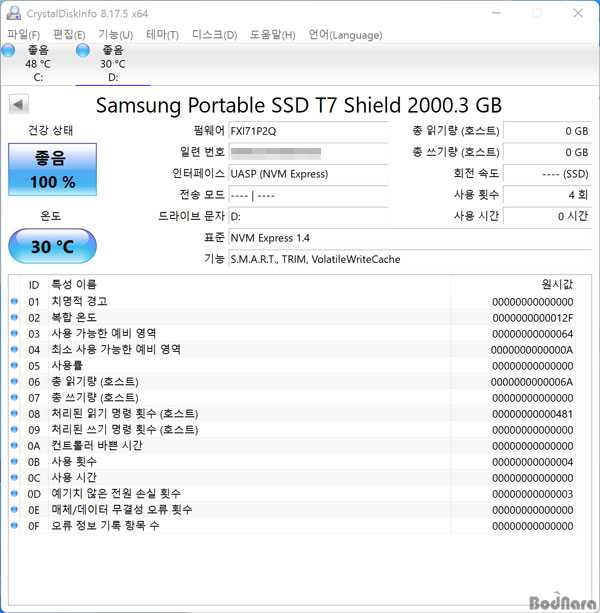Open the 테마(T) menu
This screenshot has width=600, height=613.
(162, 35)
